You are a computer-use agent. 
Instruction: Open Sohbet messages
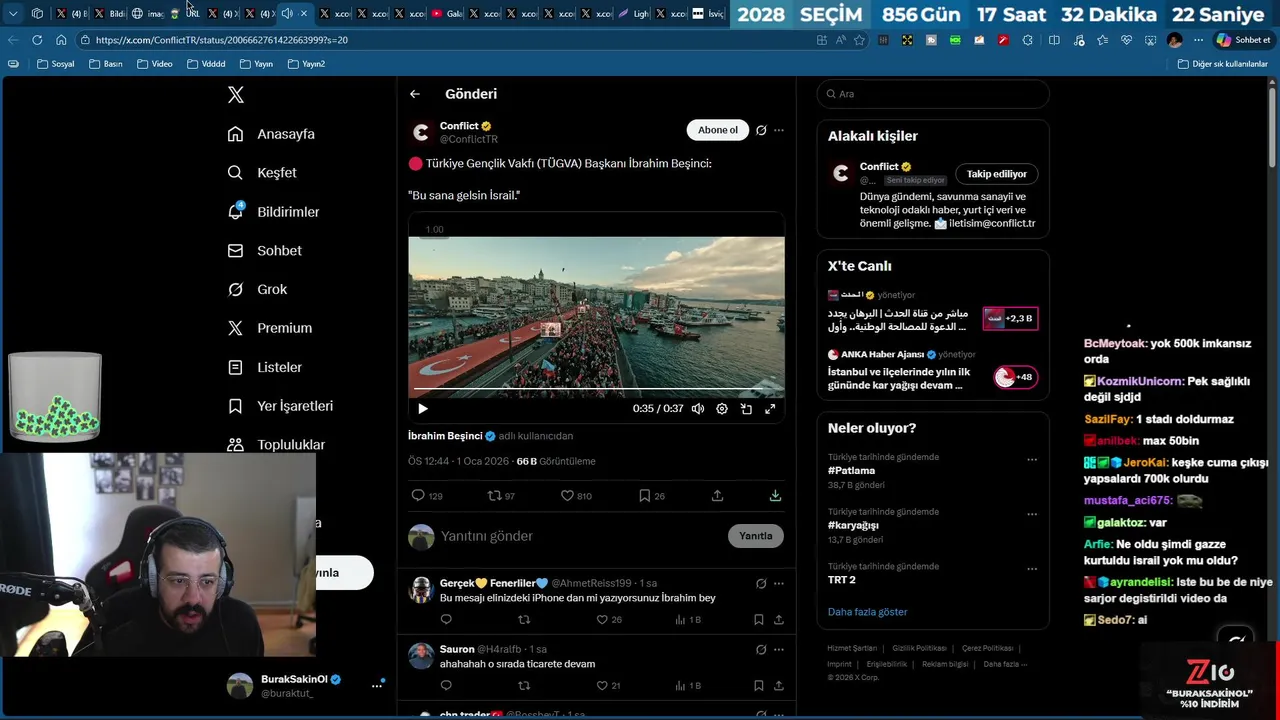[x=264, y=251]
